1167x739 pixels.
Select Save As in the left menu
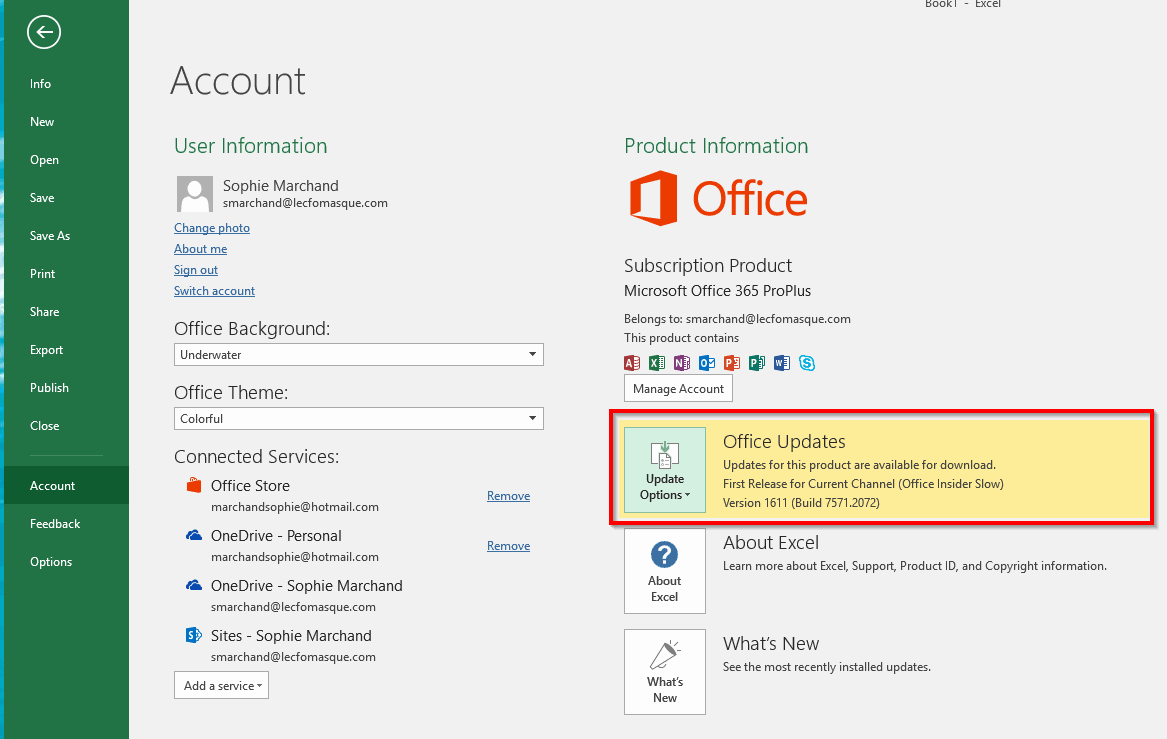[50, 236]
